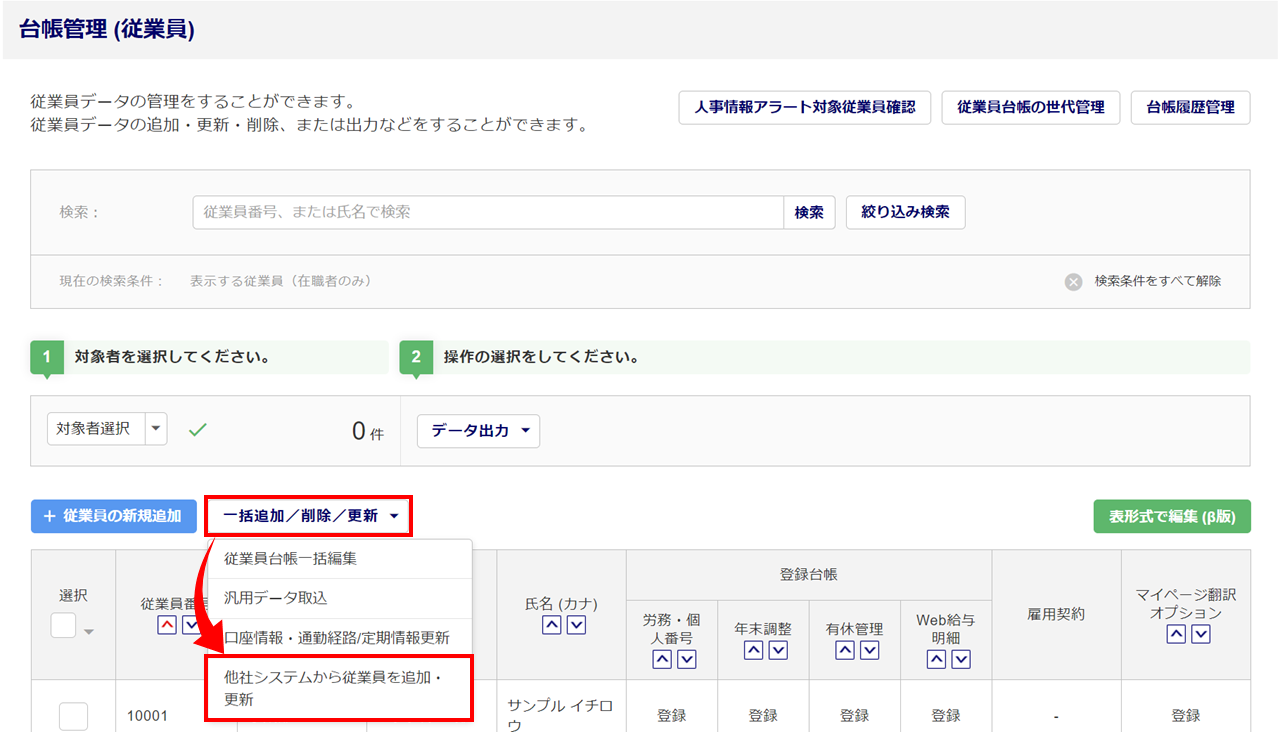Click the 従業員の新規追加 button

click(112, 516)
